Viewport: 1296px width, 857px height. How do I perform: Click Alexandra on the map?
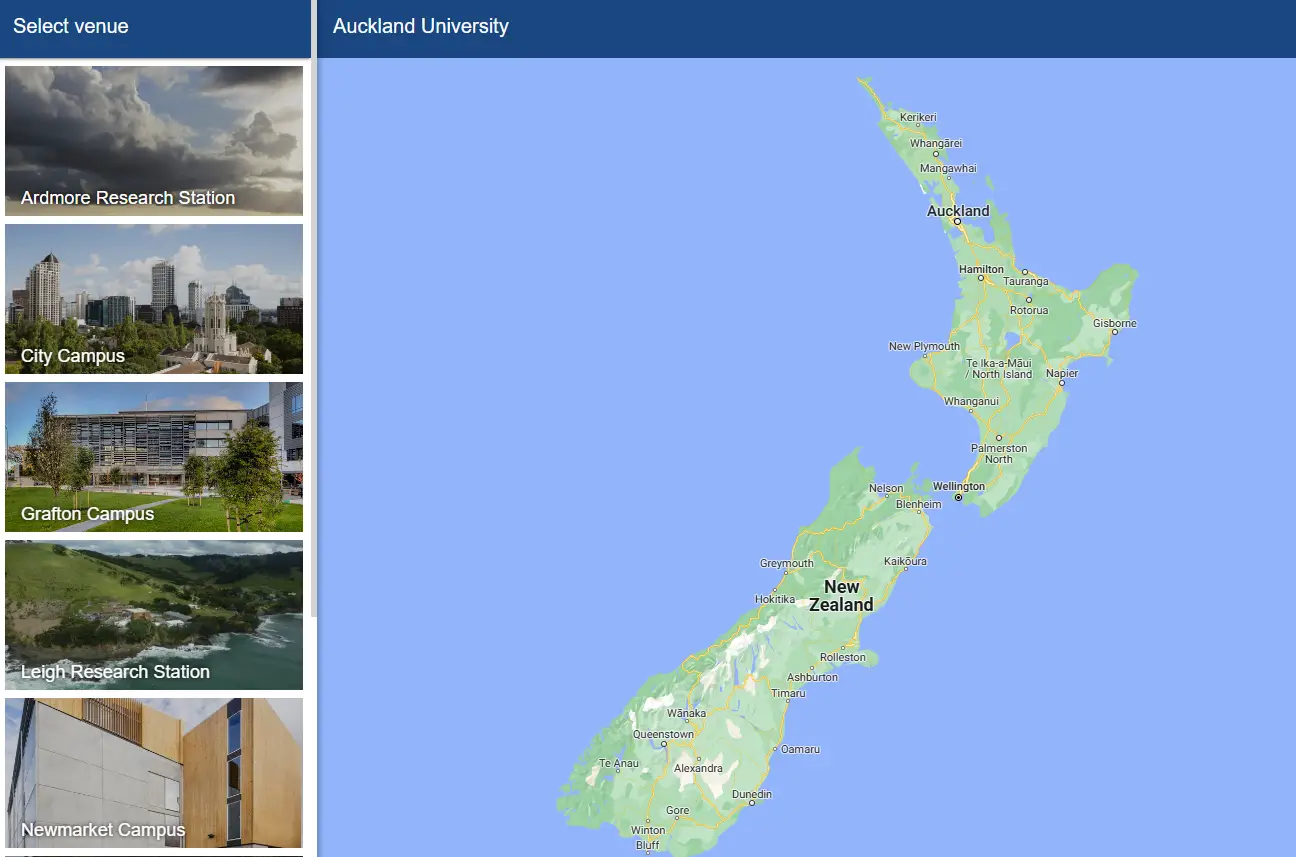tap(698, 769)
